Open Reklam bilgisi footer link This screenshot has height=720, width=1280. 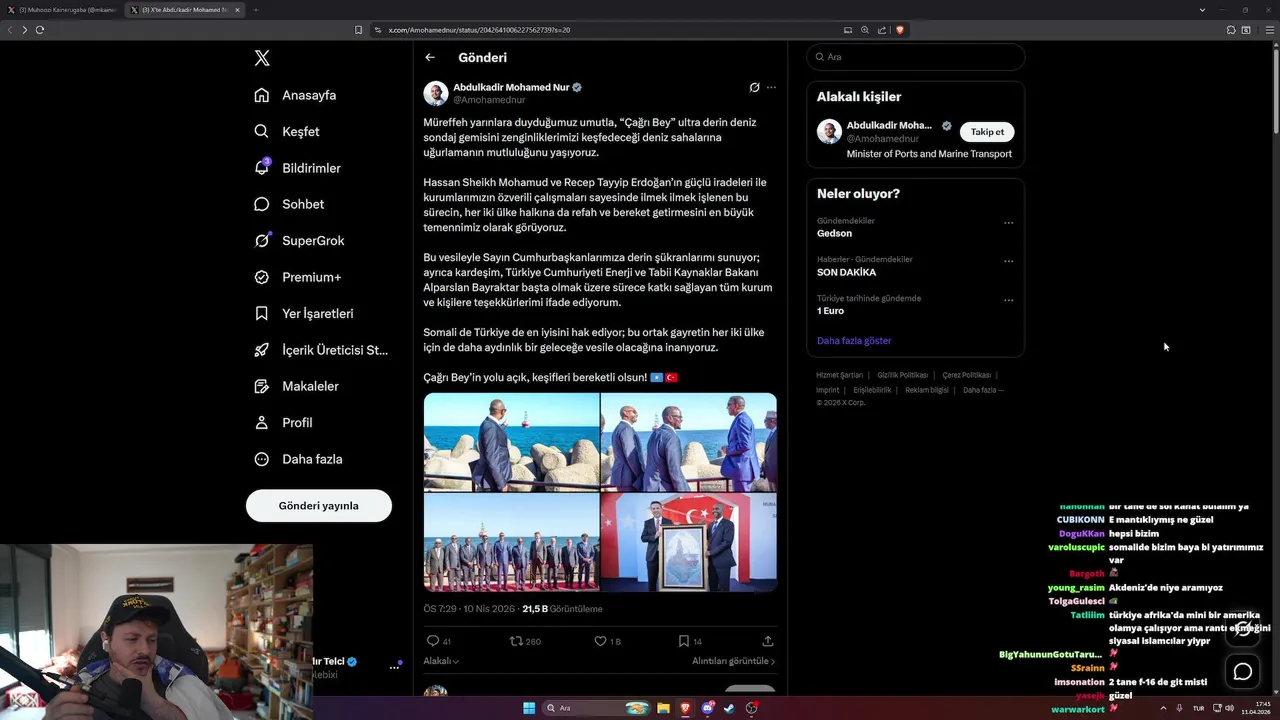click(x=927, y=390)
